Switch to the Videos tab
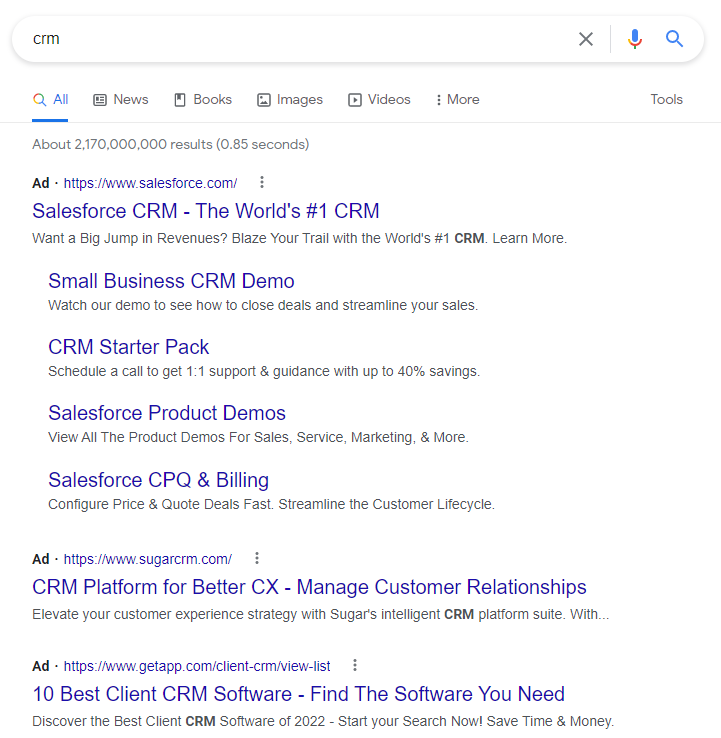Screen dimensions: 721x738 (x=379, y=99)
